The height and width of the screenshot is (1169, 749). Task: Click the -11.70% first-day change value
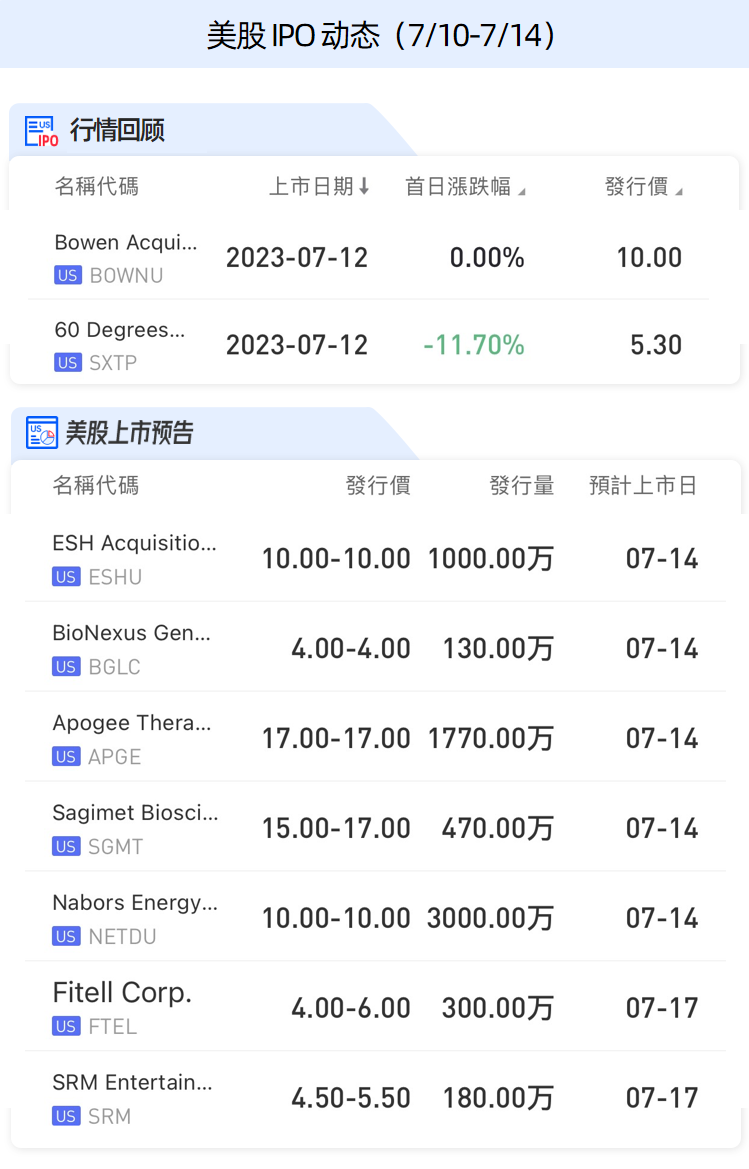pos(474,346)
